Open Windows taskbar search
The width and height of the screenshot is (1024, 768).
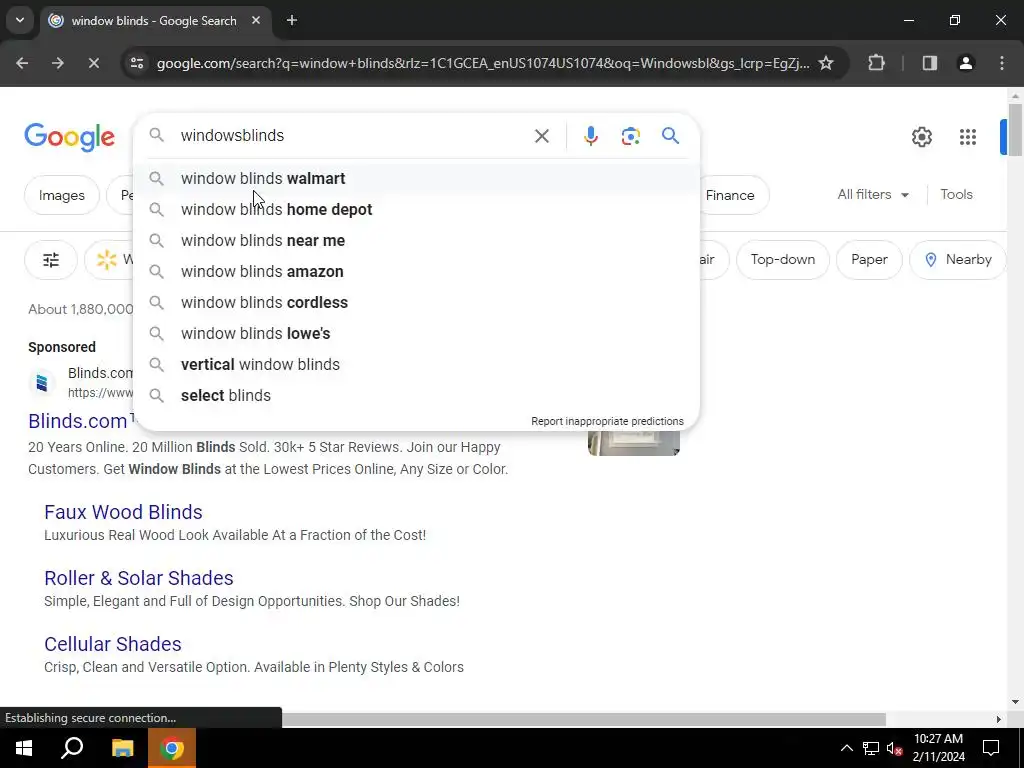click(x=72, y=748)
